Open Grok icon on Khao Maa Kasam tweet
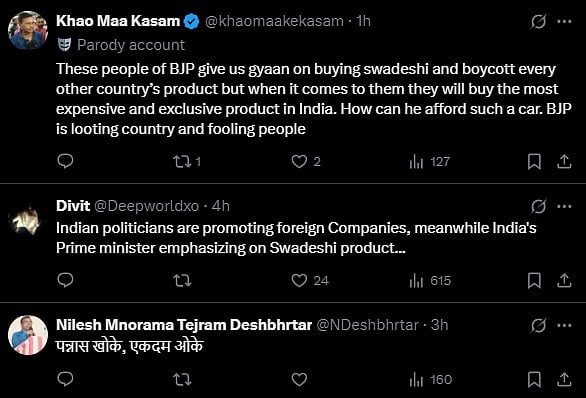Image resolution: width=586 pixels, height=398 pixels. point(539,21)
